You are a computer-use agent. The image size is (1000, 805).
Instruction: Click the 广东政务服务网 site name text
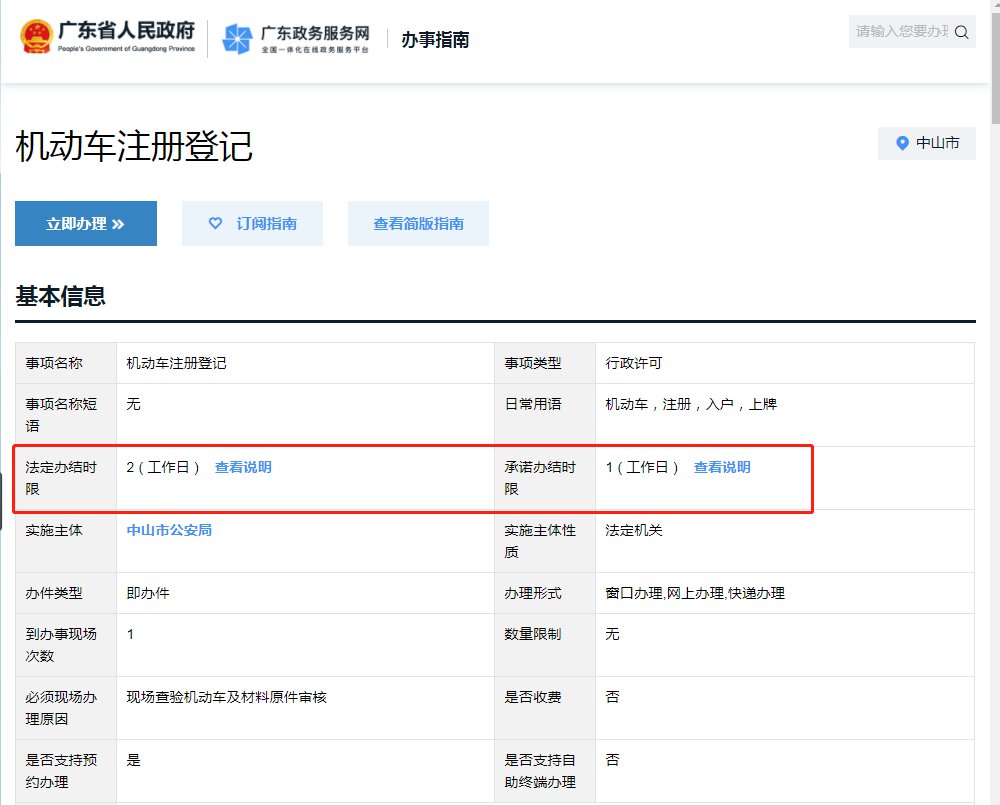[314, 33]
